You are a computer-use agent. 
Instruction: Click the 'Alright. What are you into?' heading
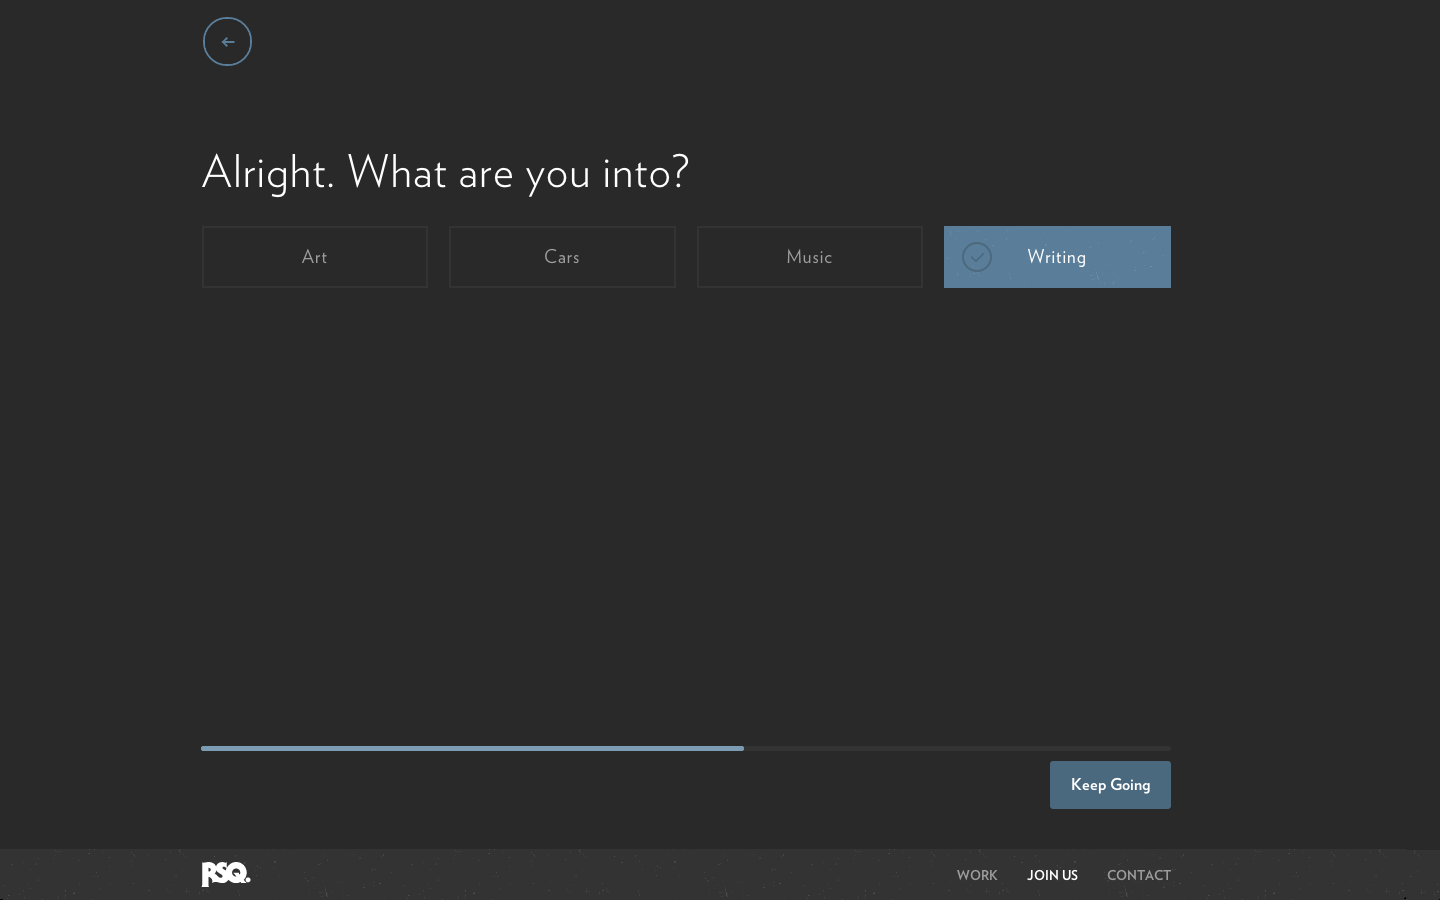[445, 172]
